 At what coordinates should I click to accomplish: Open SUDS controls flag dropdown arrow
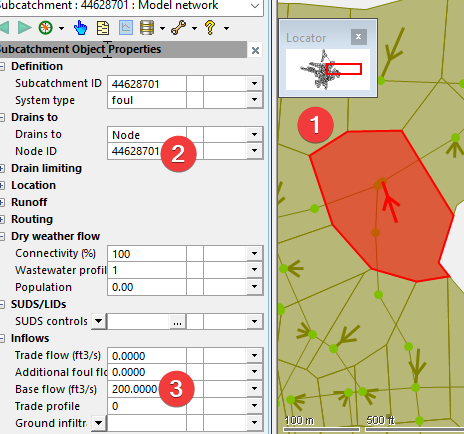[254, 321]
